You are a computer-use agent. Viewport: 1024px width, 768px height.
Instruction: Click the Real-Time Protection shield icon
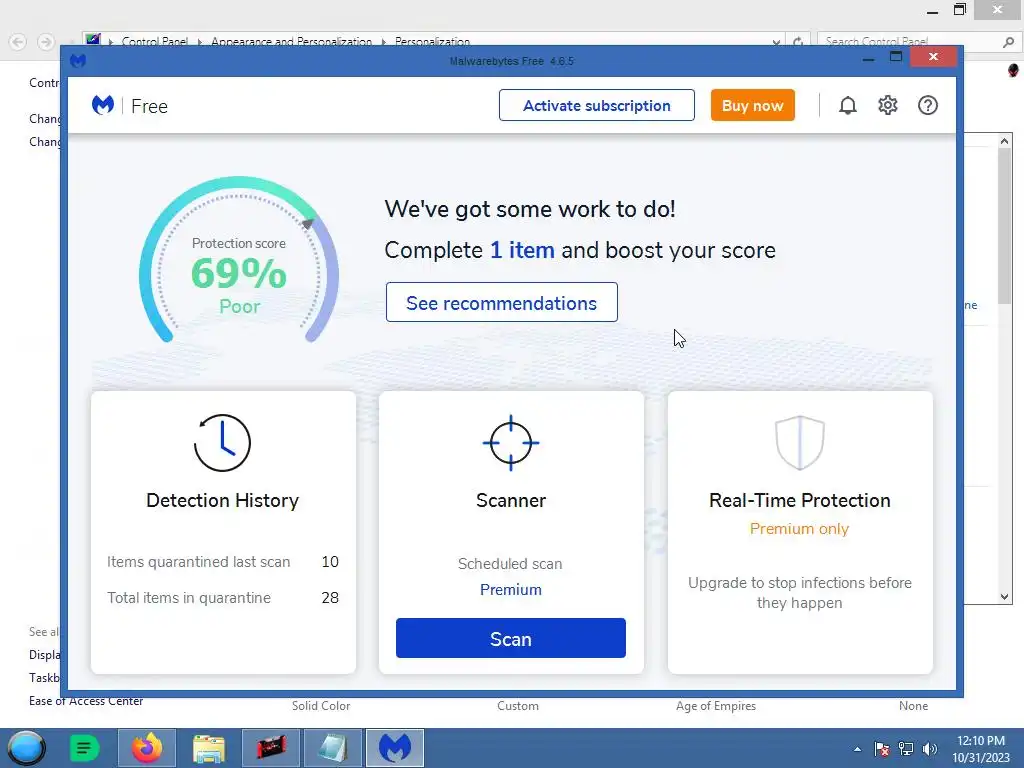coord(799,442)
